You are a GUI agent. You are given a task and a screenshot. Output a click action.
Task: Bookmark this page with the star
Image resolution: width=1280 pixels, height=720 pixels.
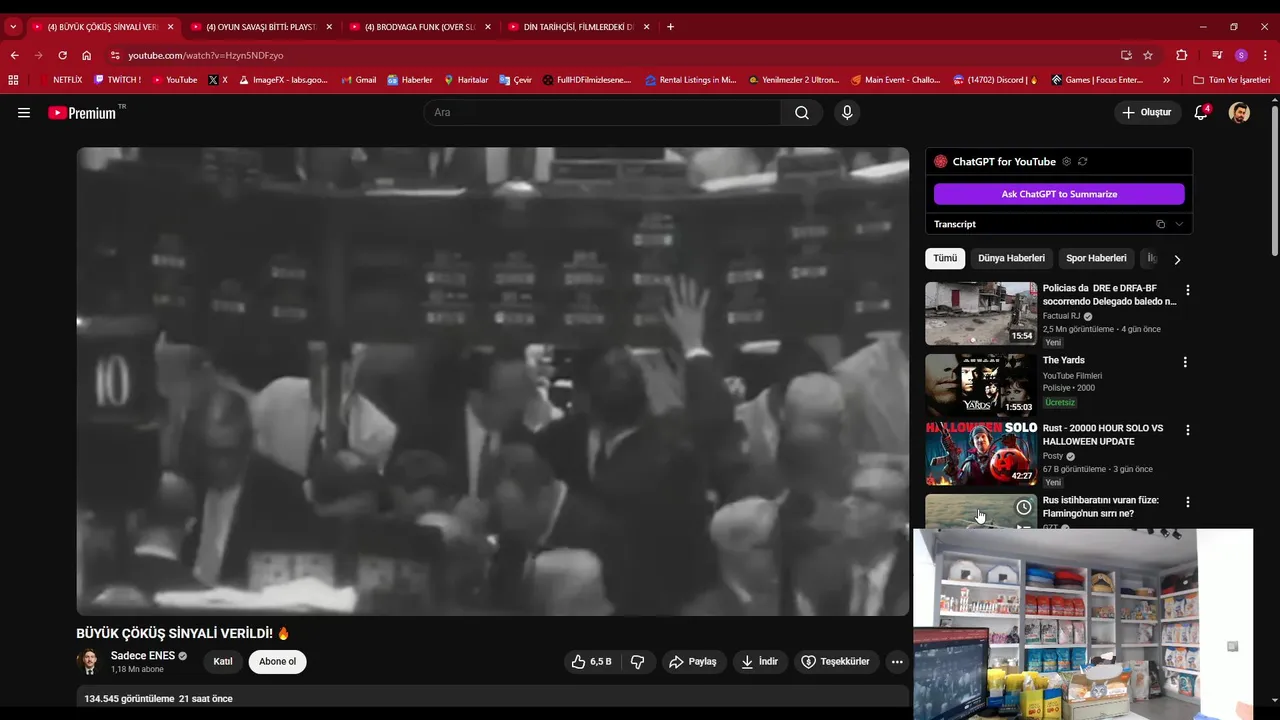[1148, 55]
